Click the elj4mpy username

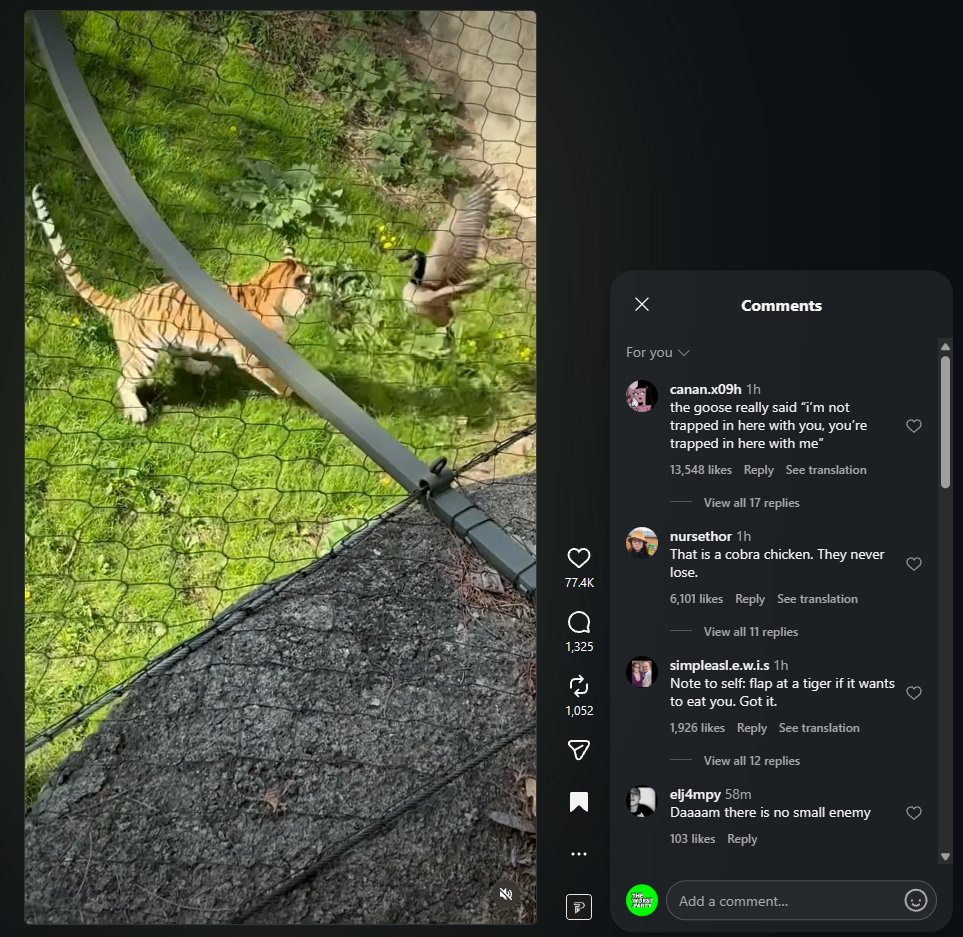695,794
